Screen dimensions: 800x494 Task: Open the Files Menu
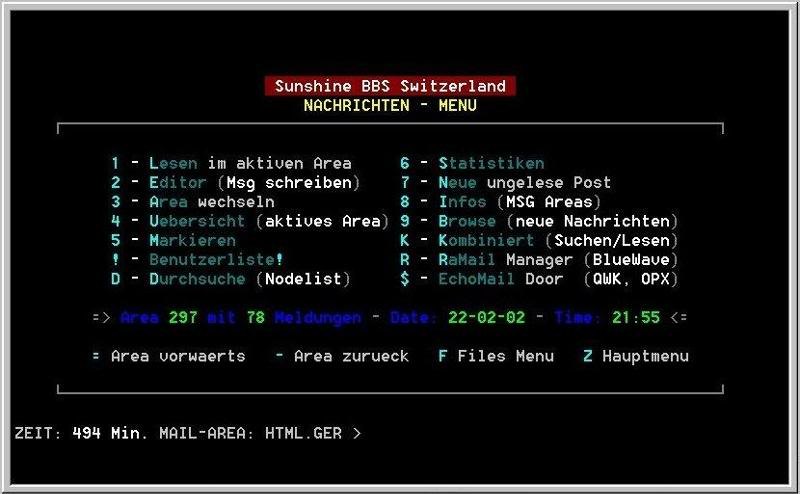[x=495, y=356]
